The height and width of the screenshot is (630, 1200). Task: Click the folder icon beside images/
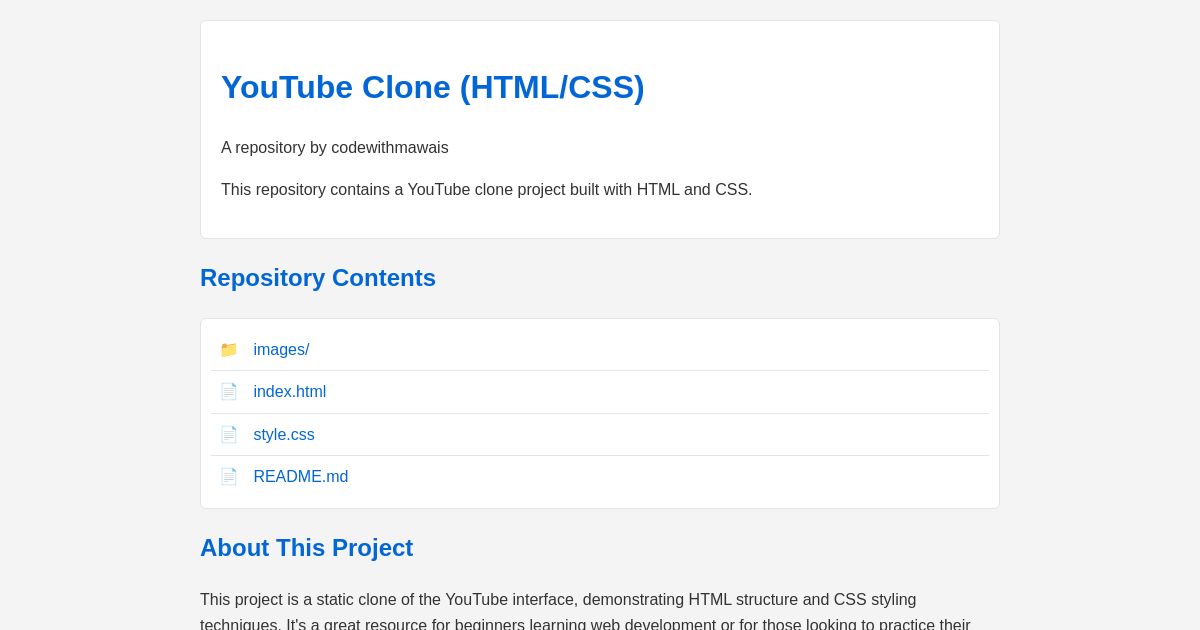[229, 349]
